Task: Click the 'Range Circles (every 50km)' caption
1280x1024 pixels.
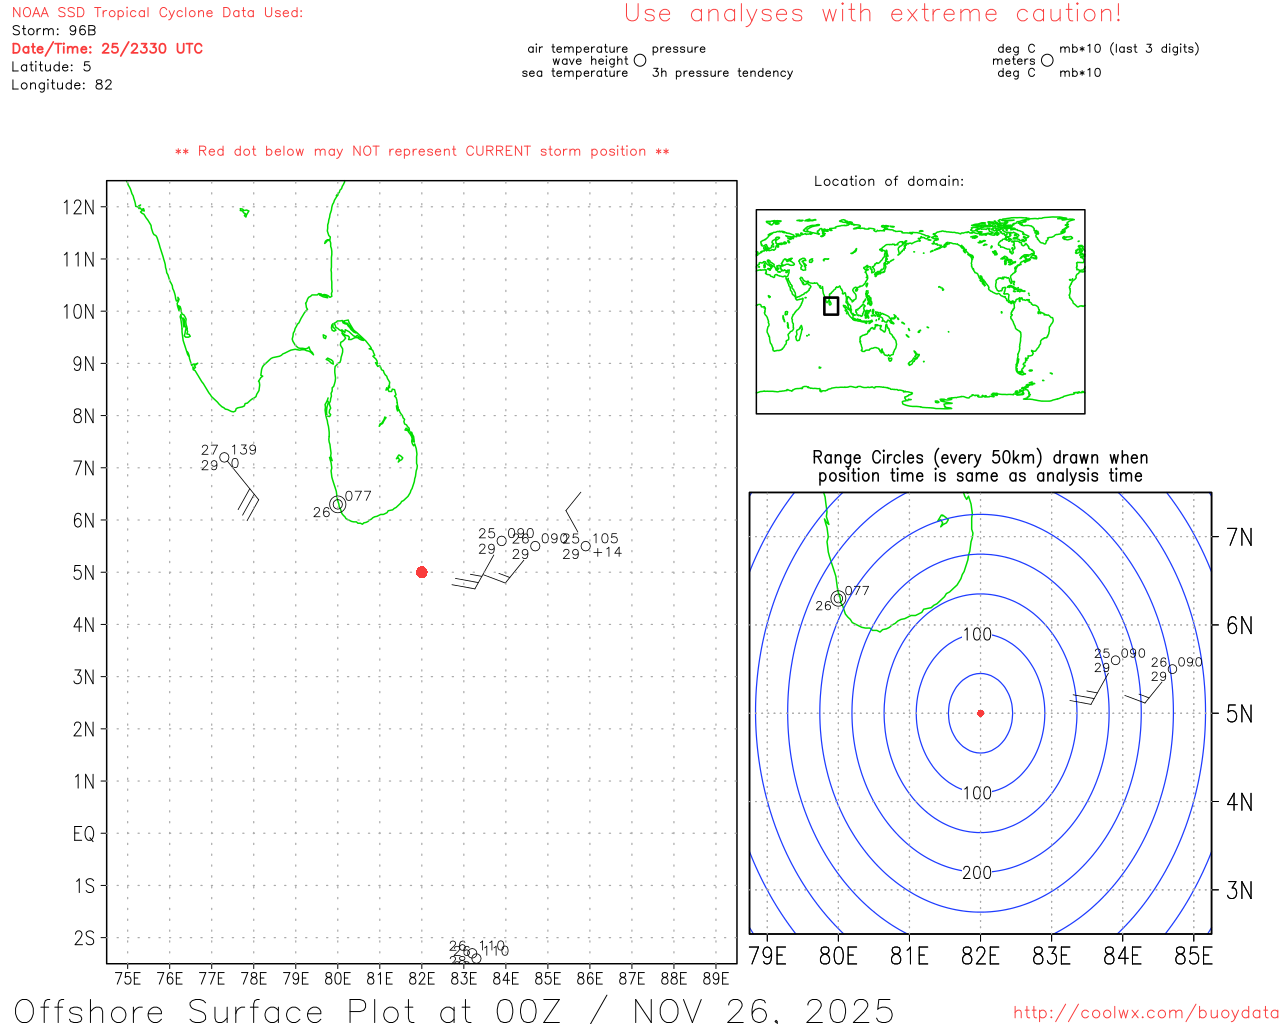Action: tap(980, 467)
